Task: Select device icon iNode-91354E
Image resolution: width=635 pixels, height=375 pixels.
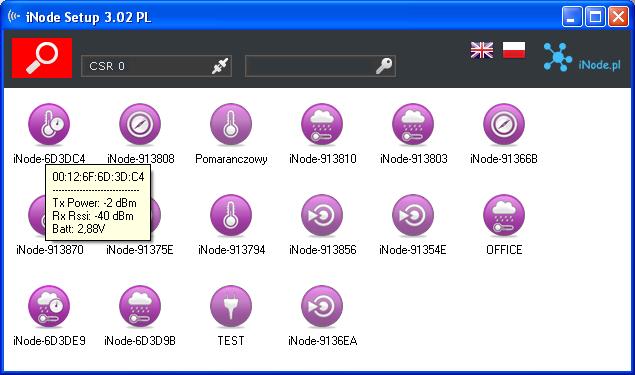Action: (413, 215)
